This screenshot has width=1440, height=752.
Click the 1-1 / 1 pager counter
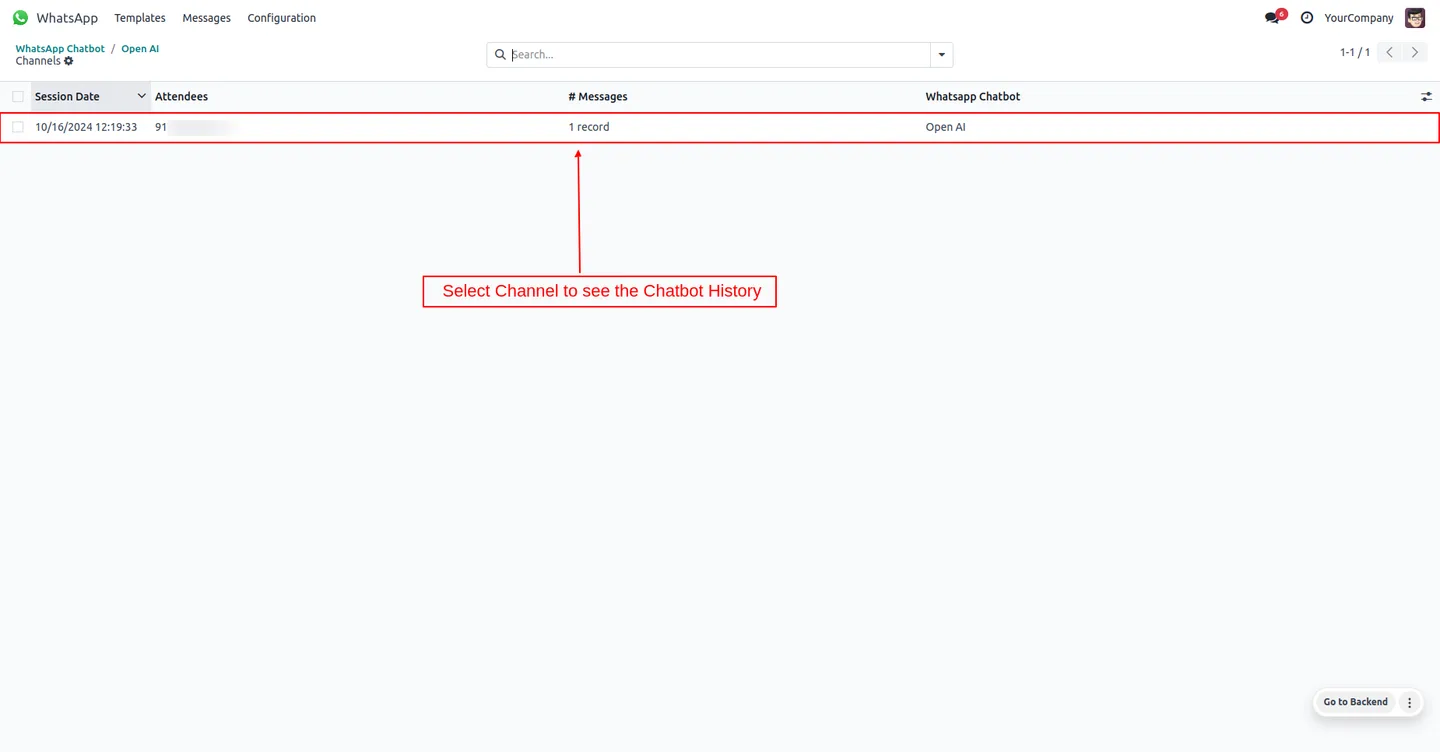point(1355,52)
